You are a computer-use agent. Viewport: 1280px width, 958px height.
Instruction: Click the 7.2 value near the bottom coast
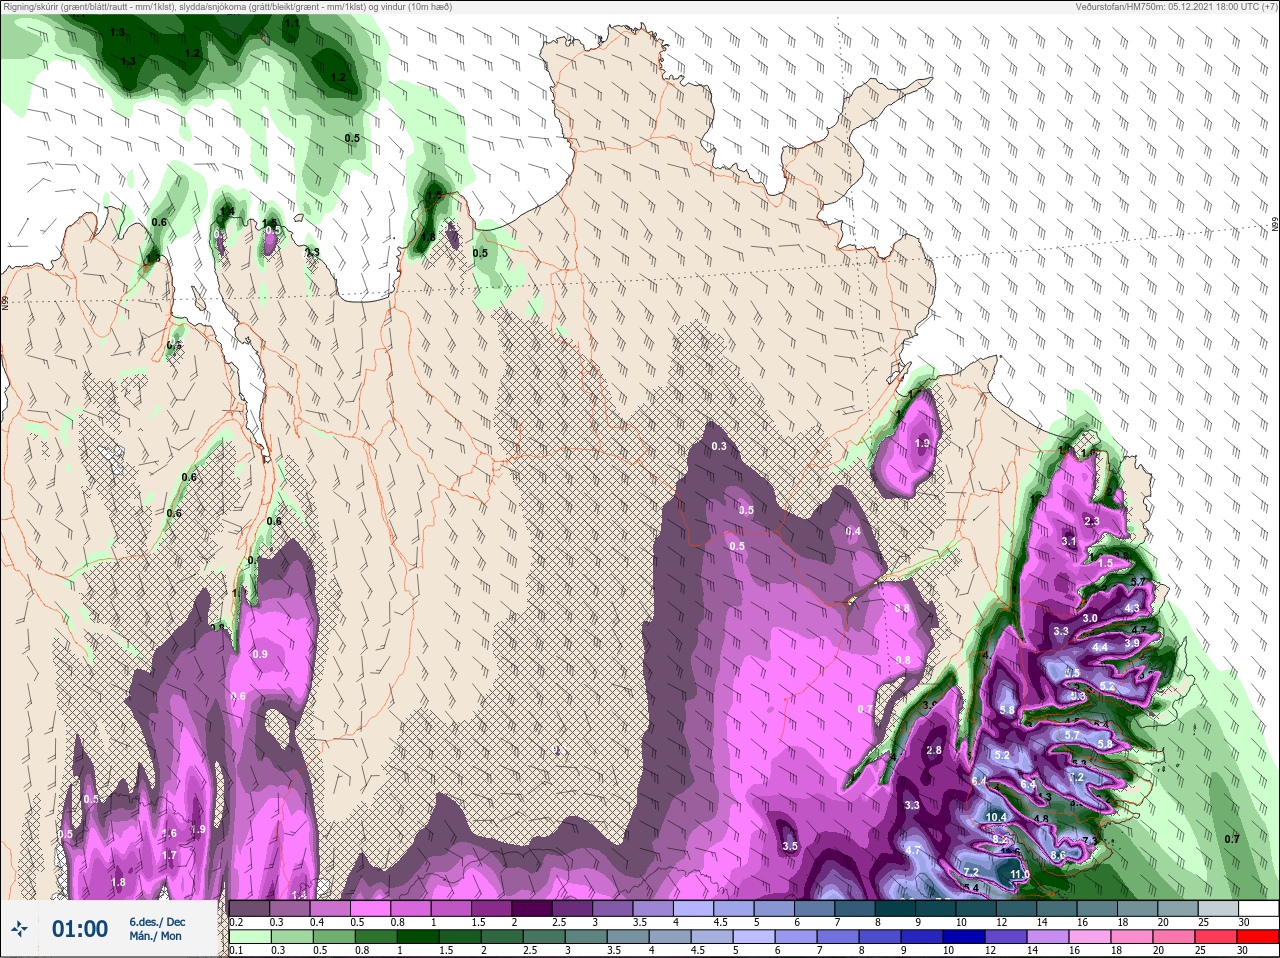click(971, 872)
